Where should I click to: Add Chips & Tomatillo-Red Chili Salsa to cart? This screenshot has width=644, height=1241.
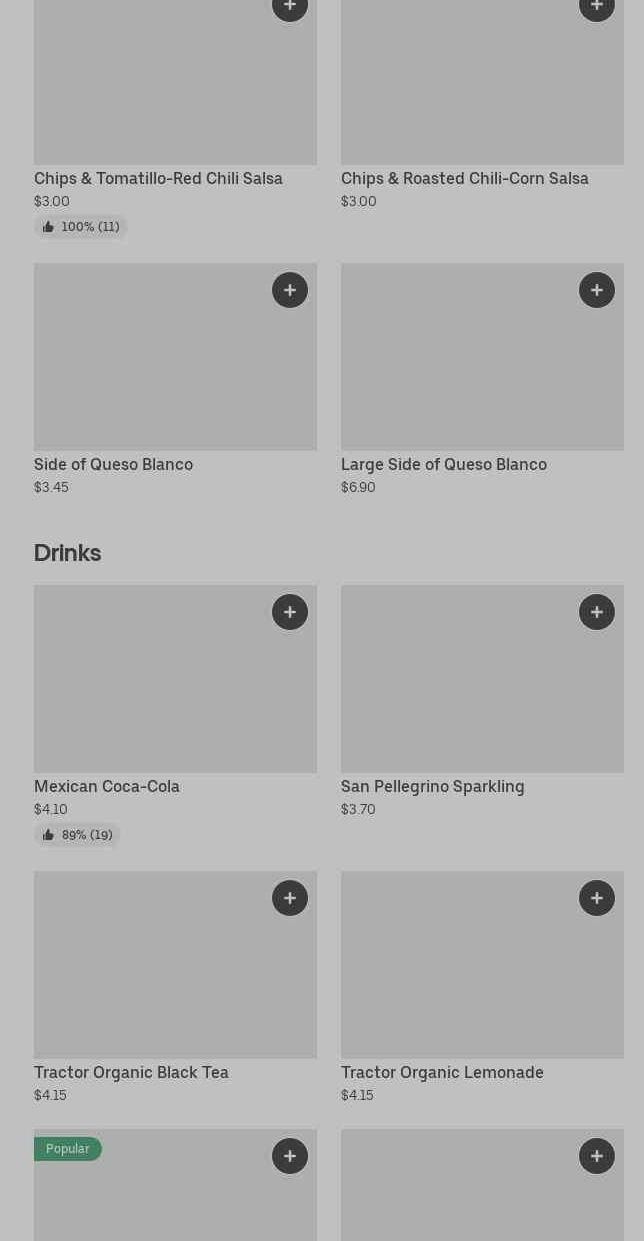pyautogui.click(x=290, y=8)
